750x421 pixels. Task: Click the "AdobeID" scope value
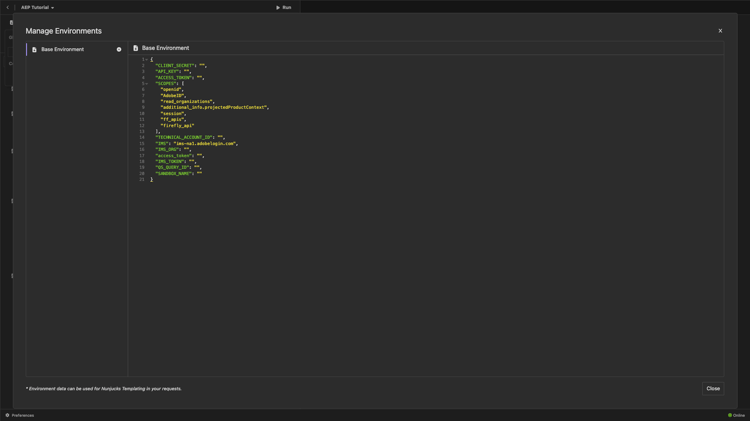click(x=173, y=96)
